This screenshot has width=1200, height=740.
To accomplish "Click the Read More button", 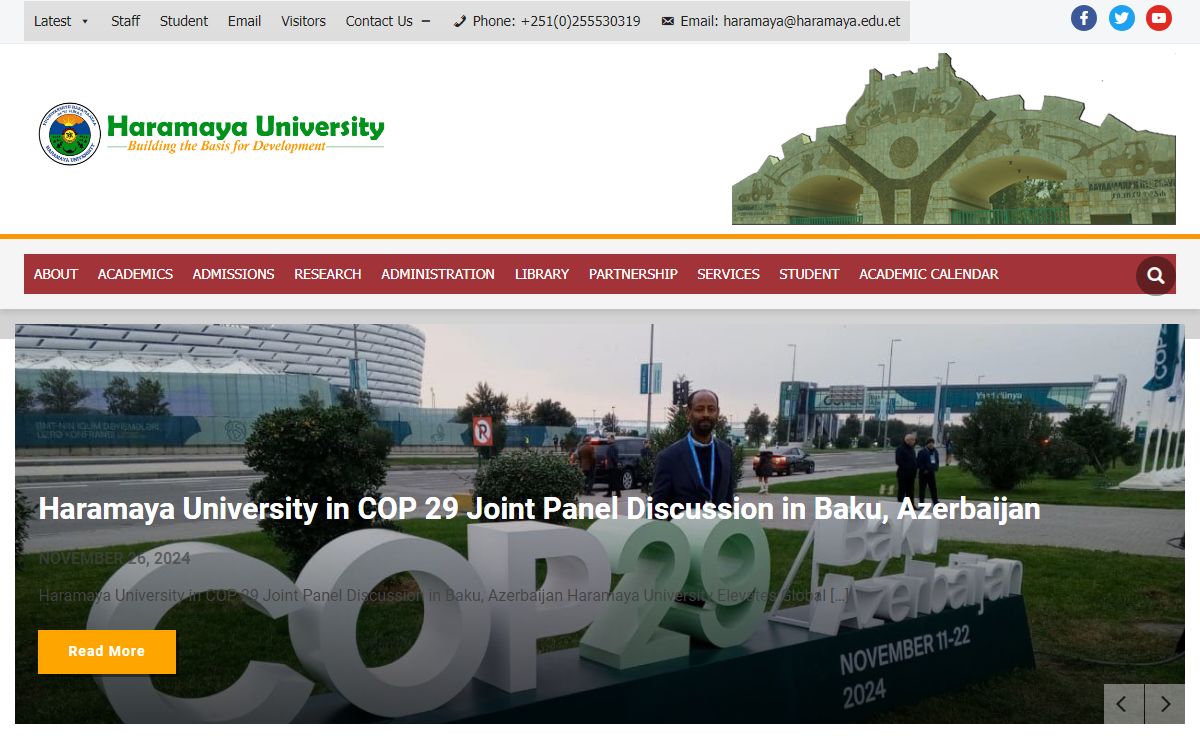I will [107, 652].
